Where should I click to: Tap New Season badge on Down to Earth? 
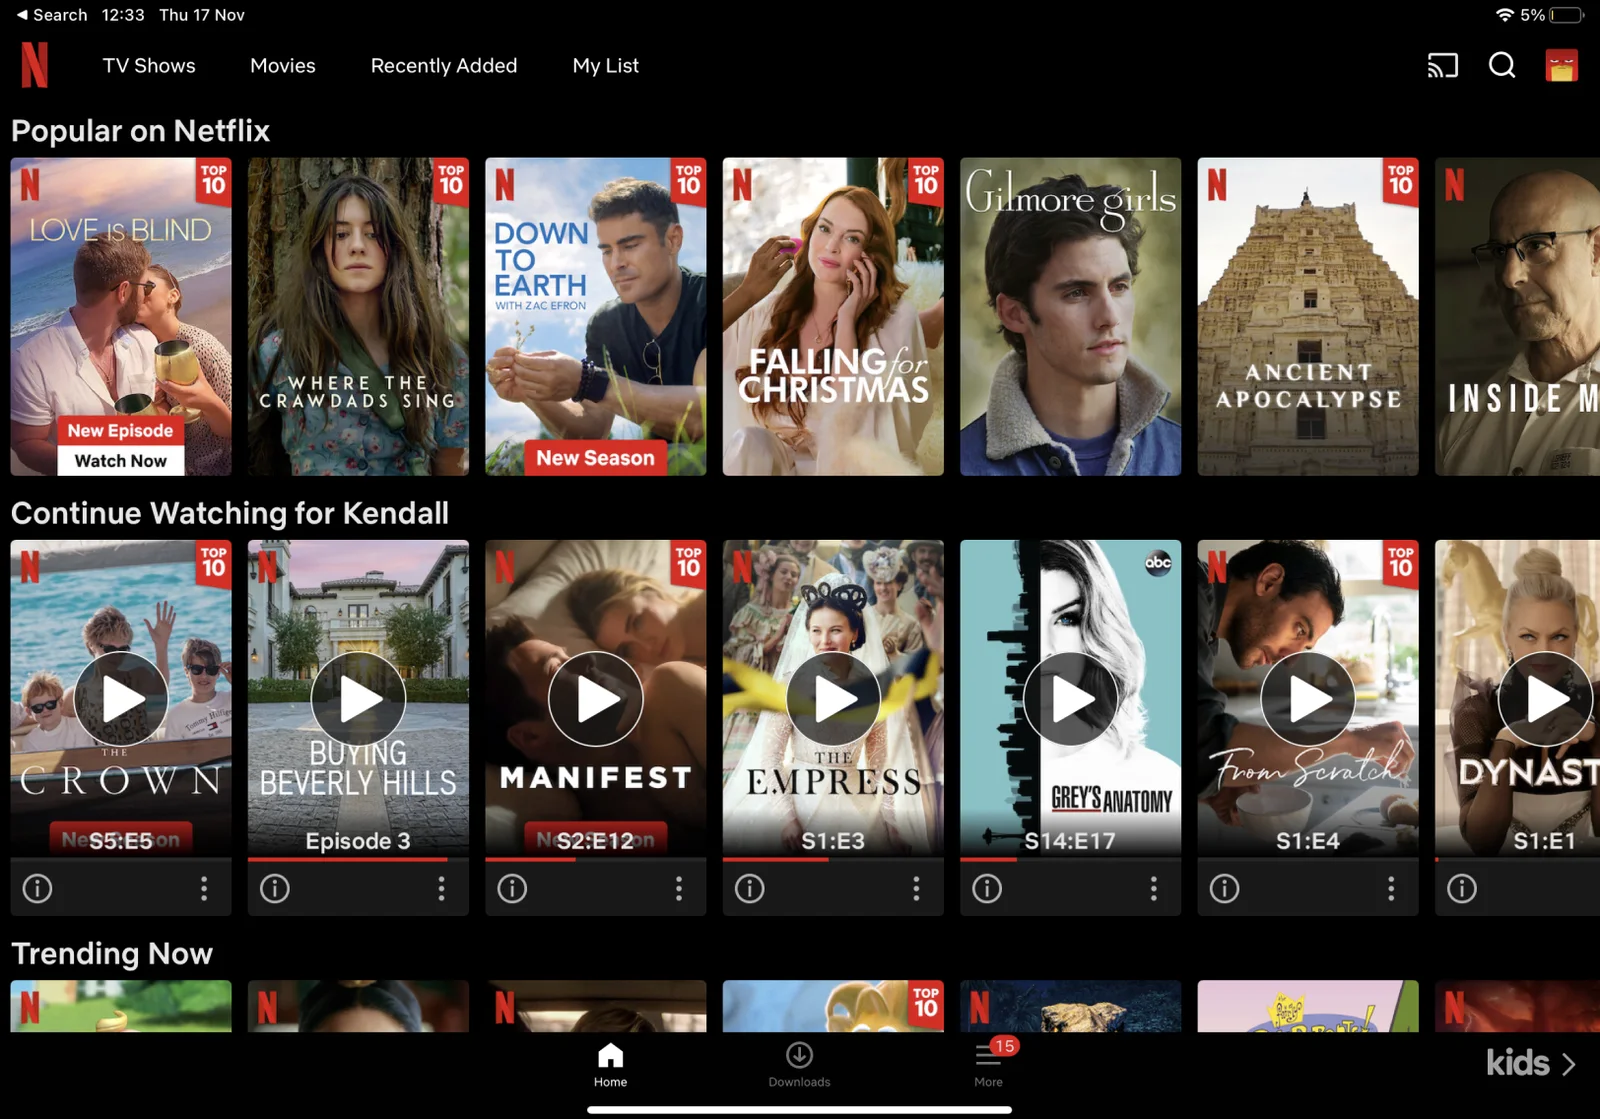coord(595,458)
